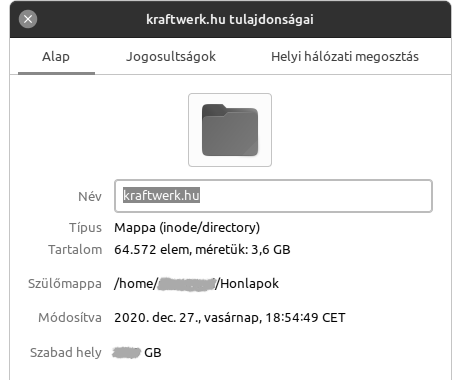
Task: Click the folder icon to change it
Action: click(230, 130)
